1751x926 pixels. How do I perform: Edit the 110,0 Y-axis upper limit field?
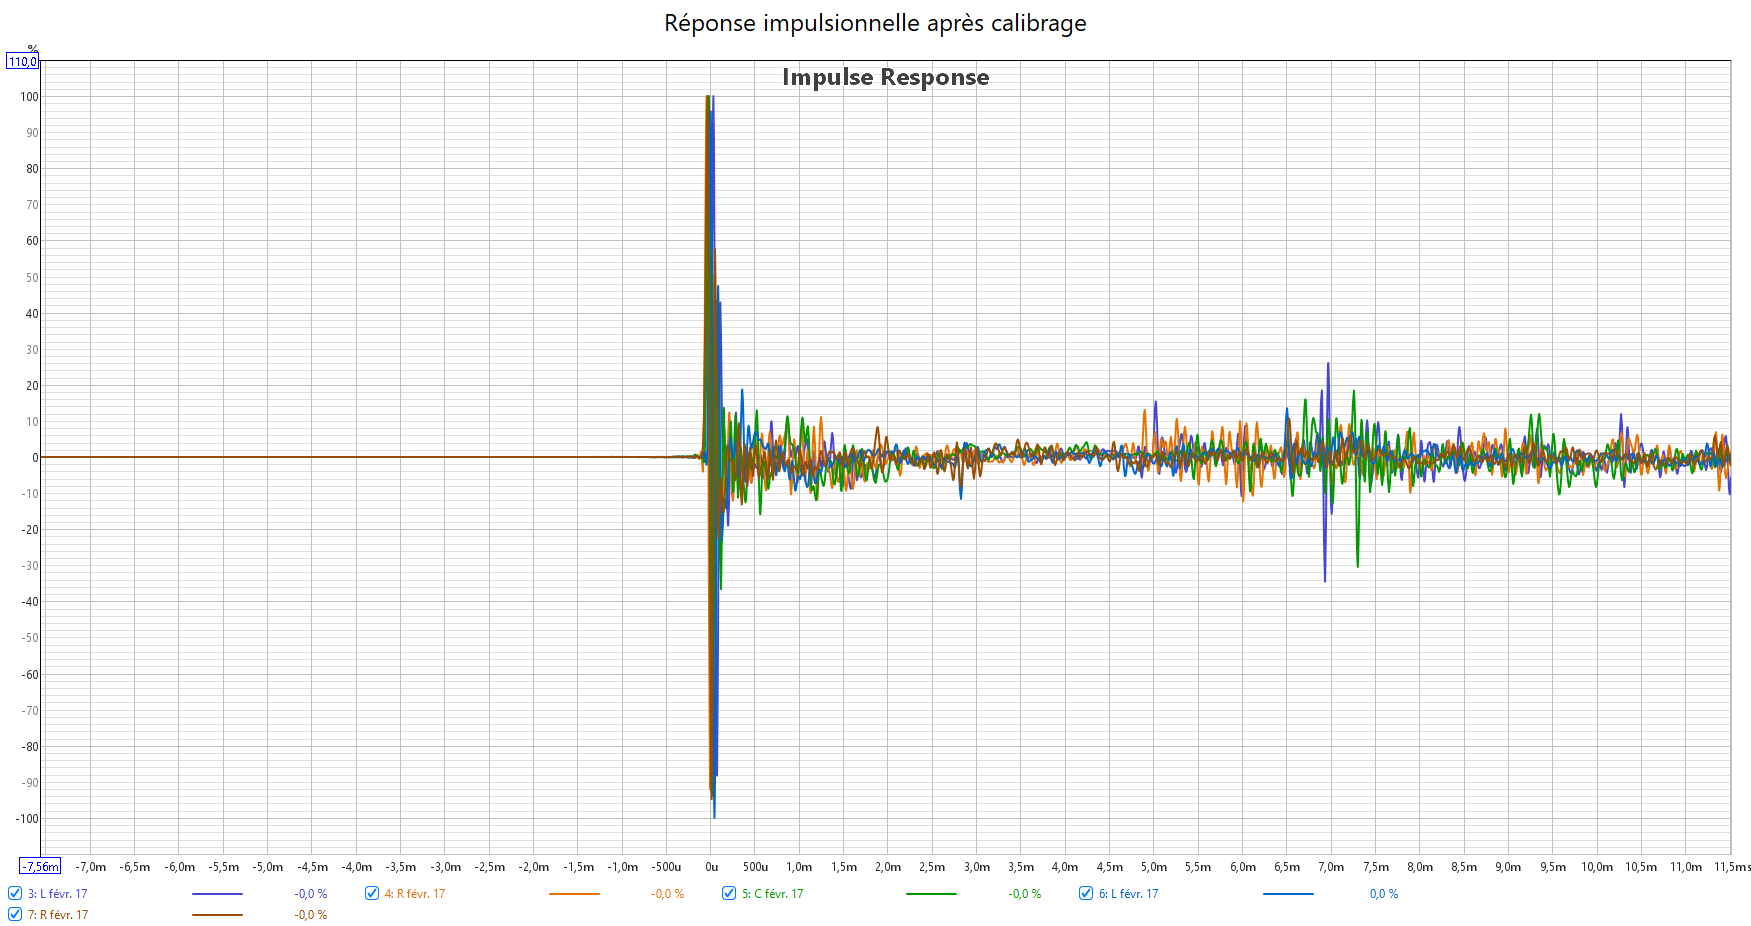(22, 62)
